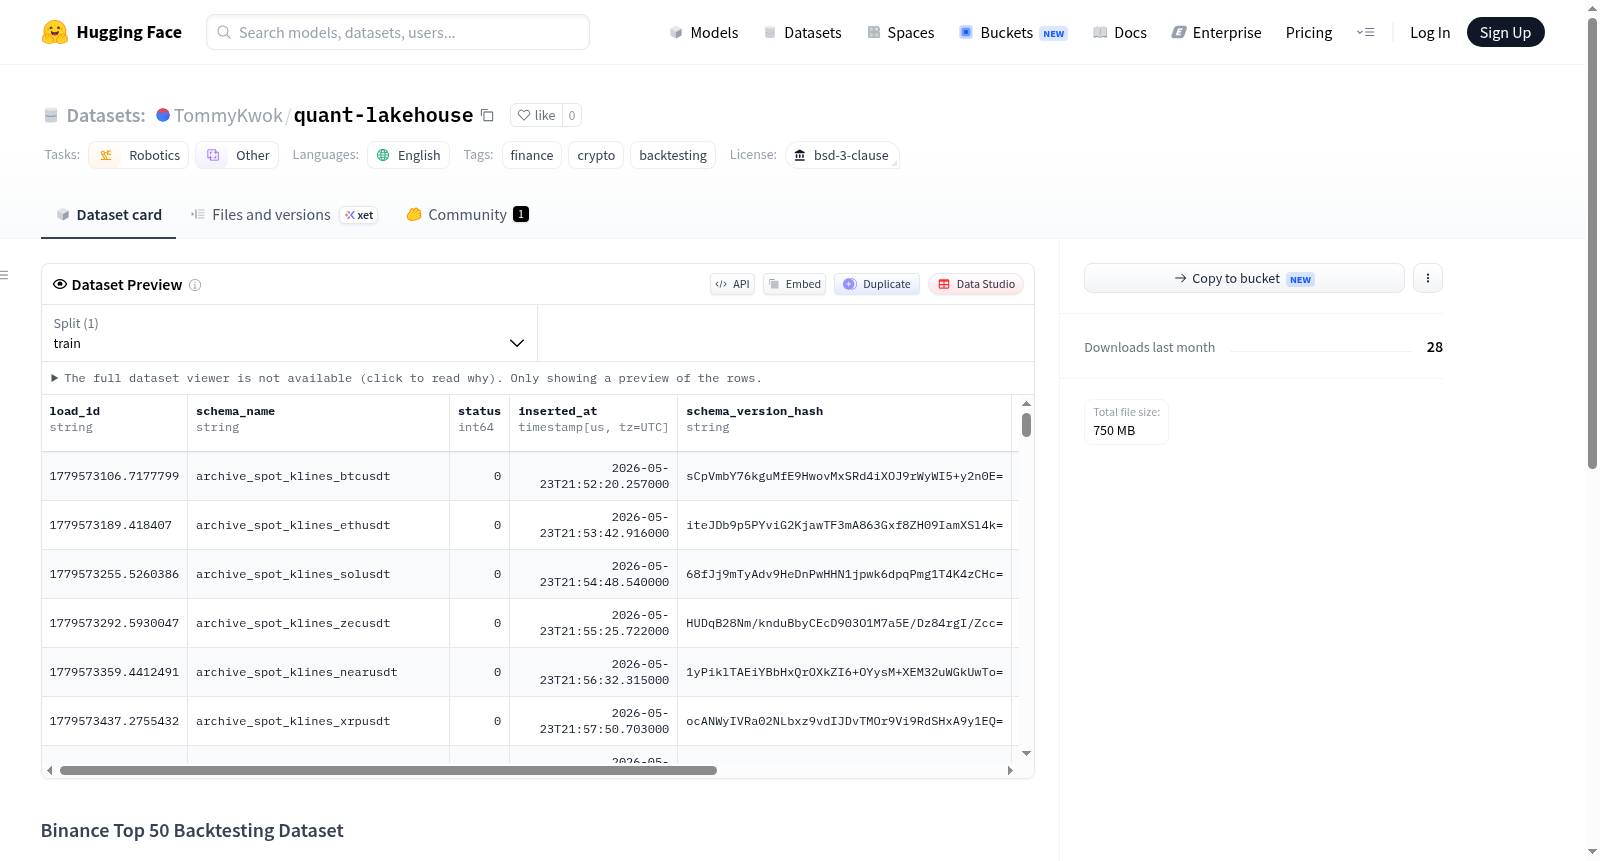Click the API button
The image size is (1600, 861).
[x=732, y=284]
